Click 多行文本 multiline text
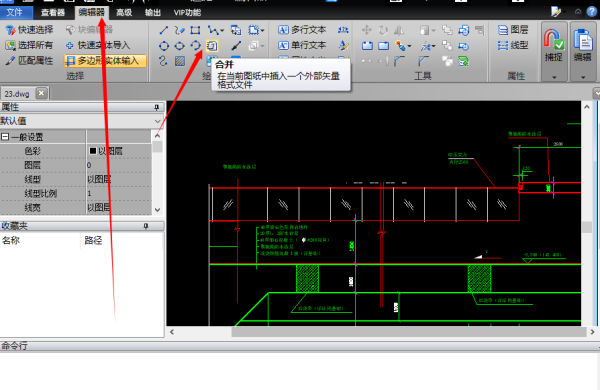Viewport: 600px width, 390px height. click(x=302, y=30)
